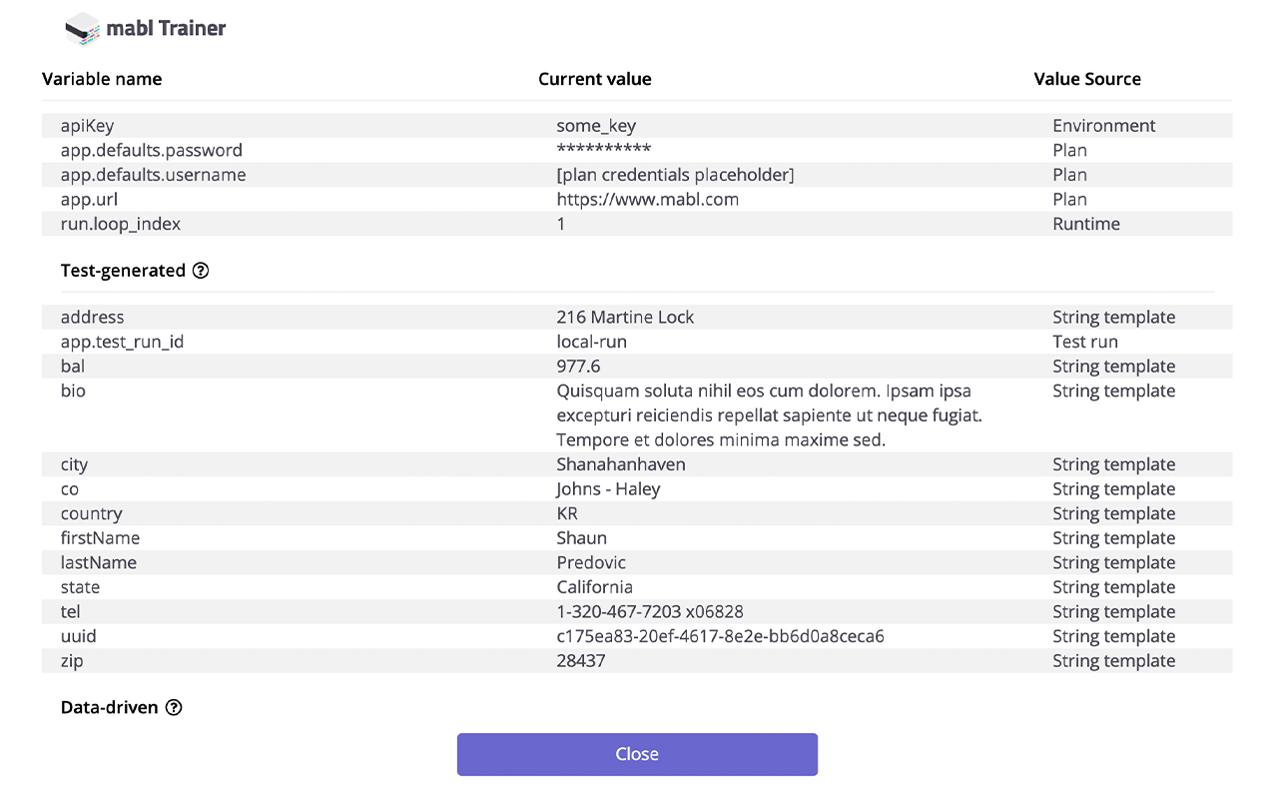Sort by the Value Source column header
1278x799 pixels.
point(1087,79)
